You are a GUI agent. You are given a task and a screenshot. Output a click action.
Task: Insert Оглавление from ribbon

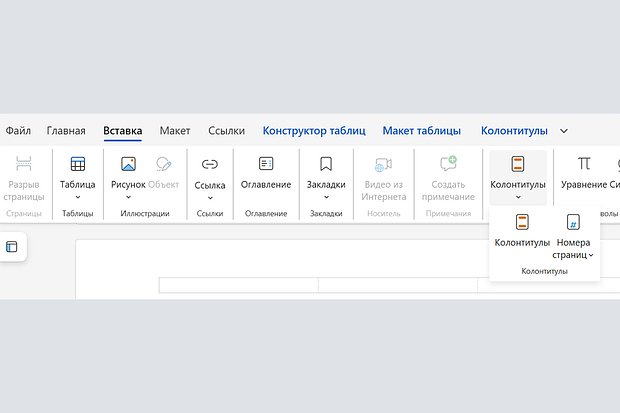click(266, 164)
